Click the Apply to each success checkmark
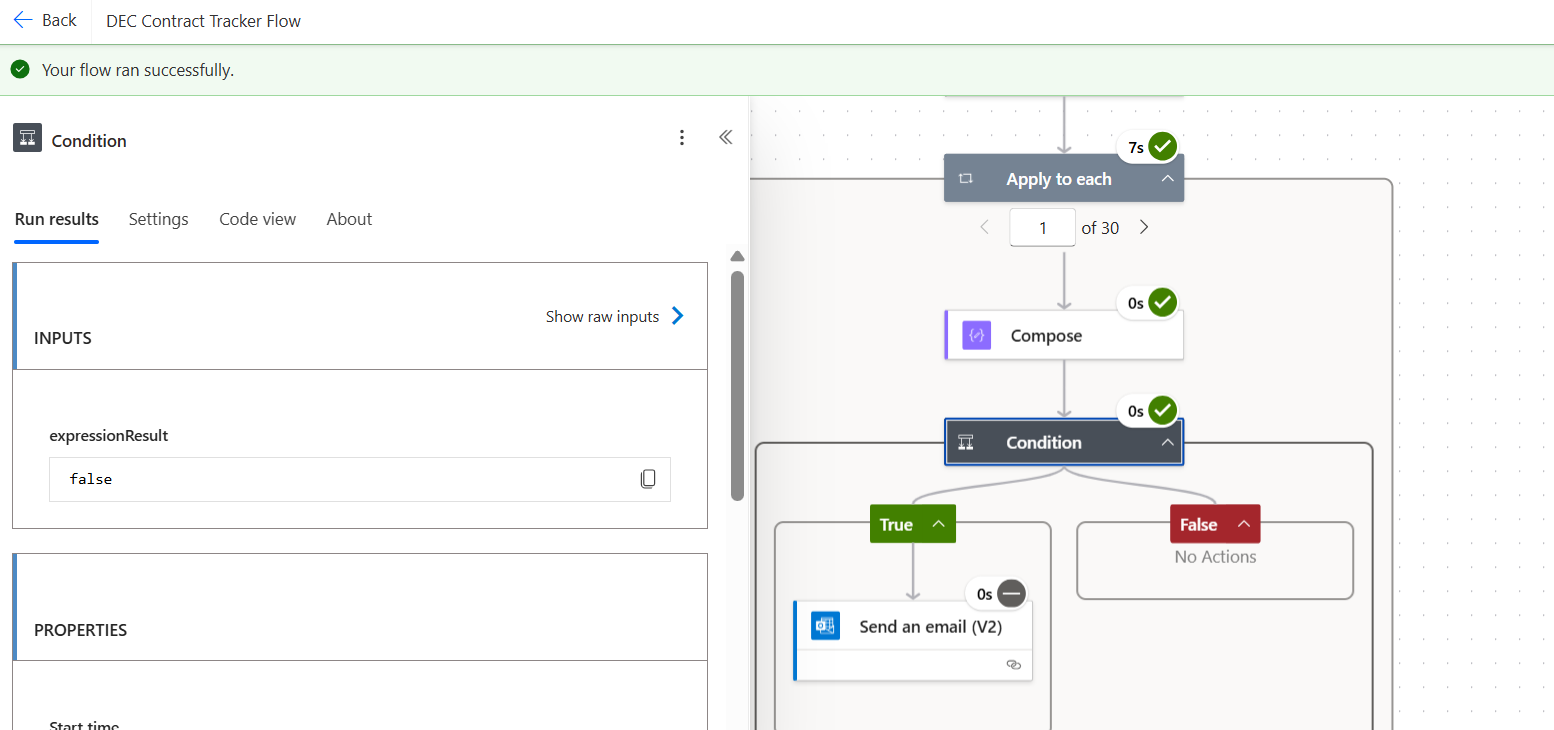The width and height of the screenshot is (1554, 730). pos(1162,147)
